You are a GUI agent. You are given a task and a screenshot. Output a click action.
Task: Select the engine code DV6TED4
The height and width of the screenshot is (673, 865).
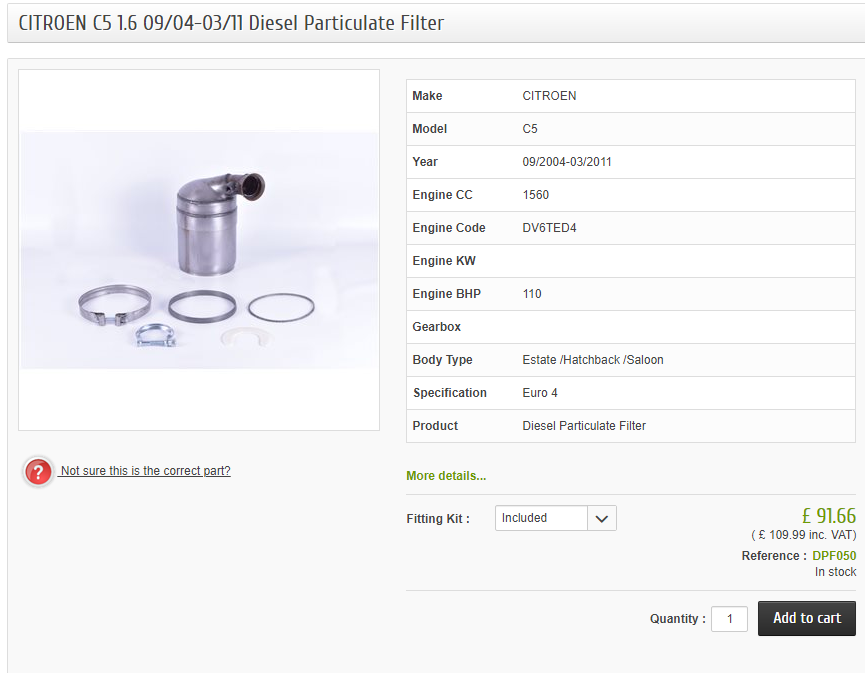pos(549,228)
